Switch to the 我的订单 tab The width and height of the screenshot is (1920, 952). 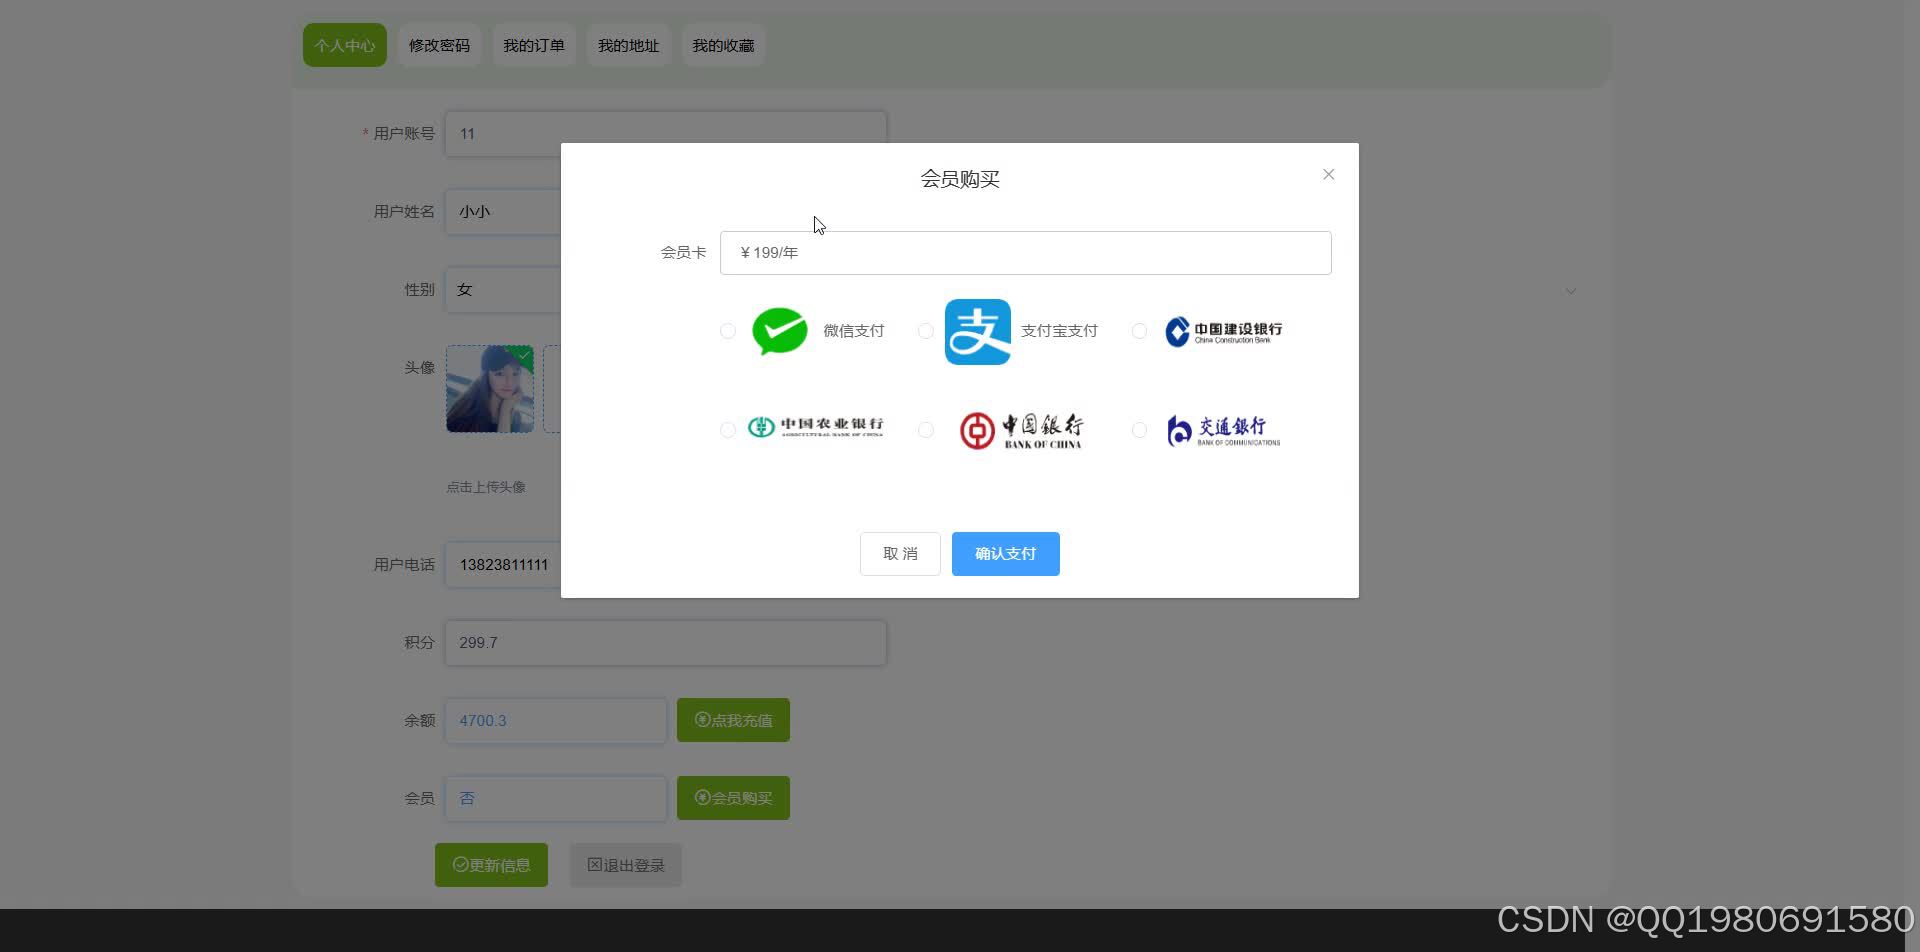[x=534, y=45]
